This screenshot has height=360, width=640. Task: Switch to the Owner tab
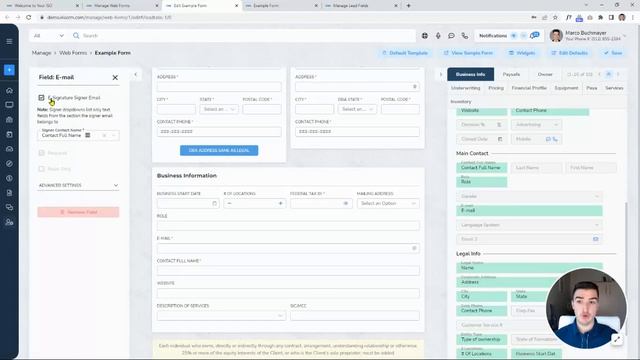pyautogui.click(x=545, y=74)
